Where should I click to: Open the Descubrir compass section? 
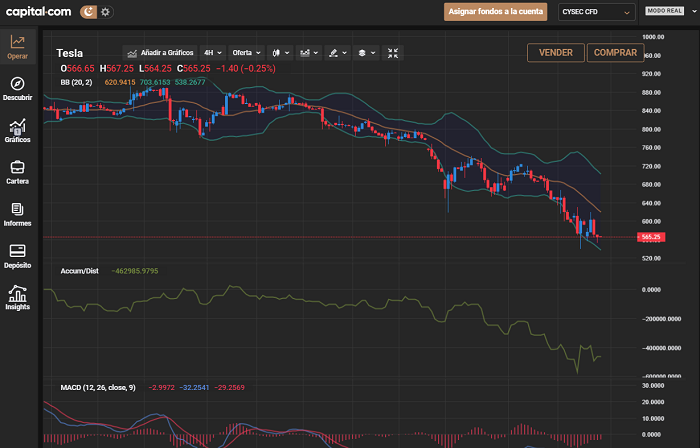[17, 89]
